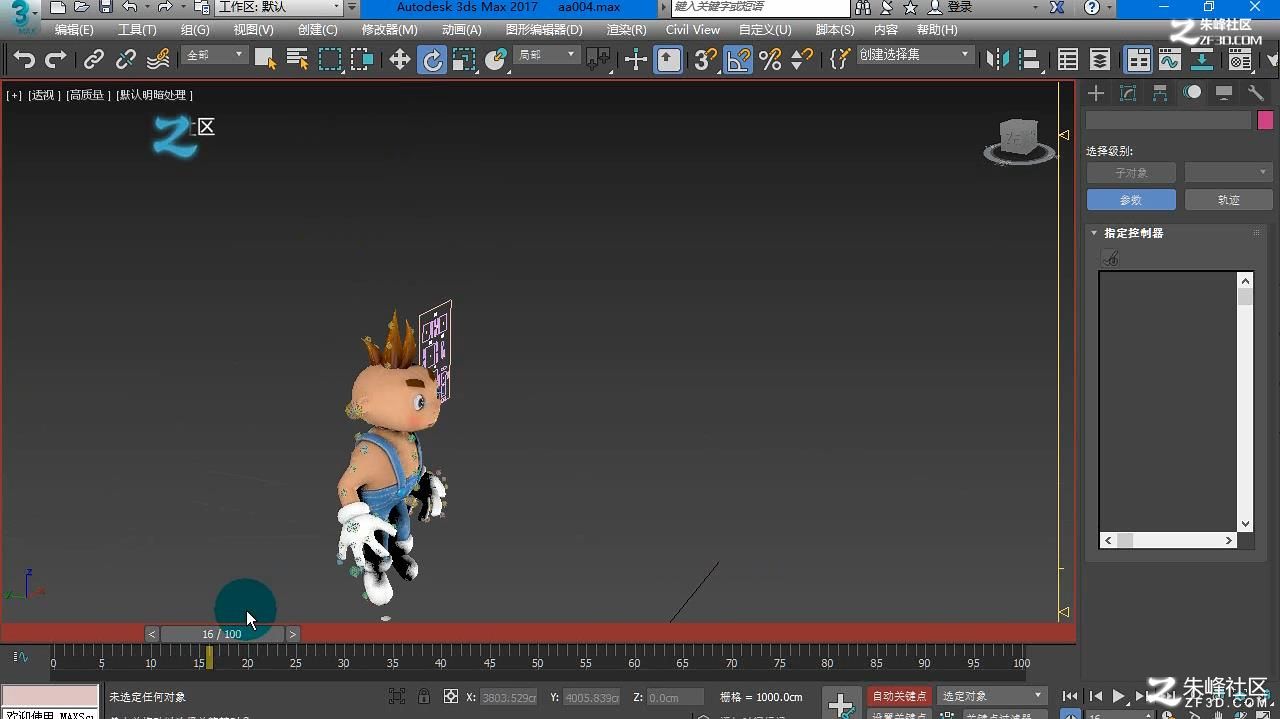Open the 修改器(M) menu
The image size is (1280, 719).
pos(390,30)
